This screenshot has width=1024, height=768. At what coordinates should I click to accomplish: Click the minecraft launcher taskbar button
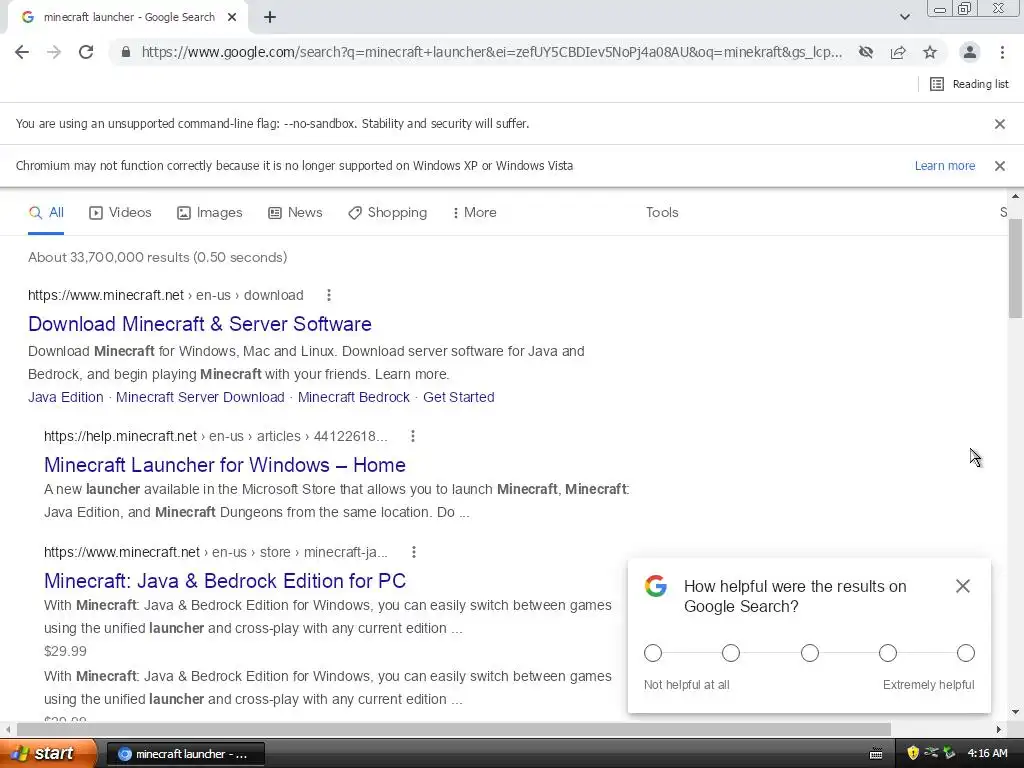(185, 754)
